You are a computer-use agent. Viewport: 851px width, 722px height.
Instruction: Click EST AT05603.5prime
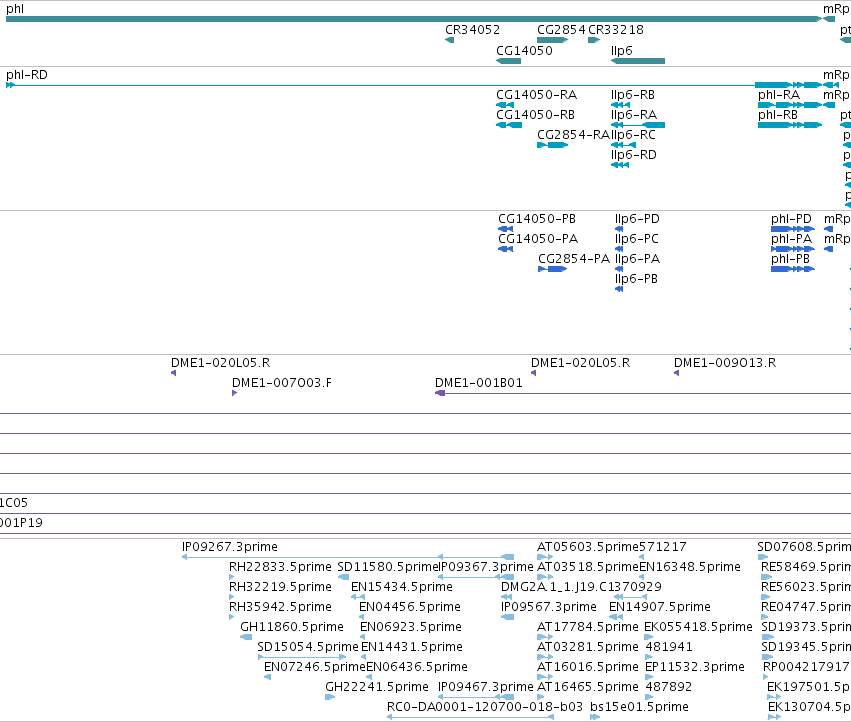click(588, 547)
